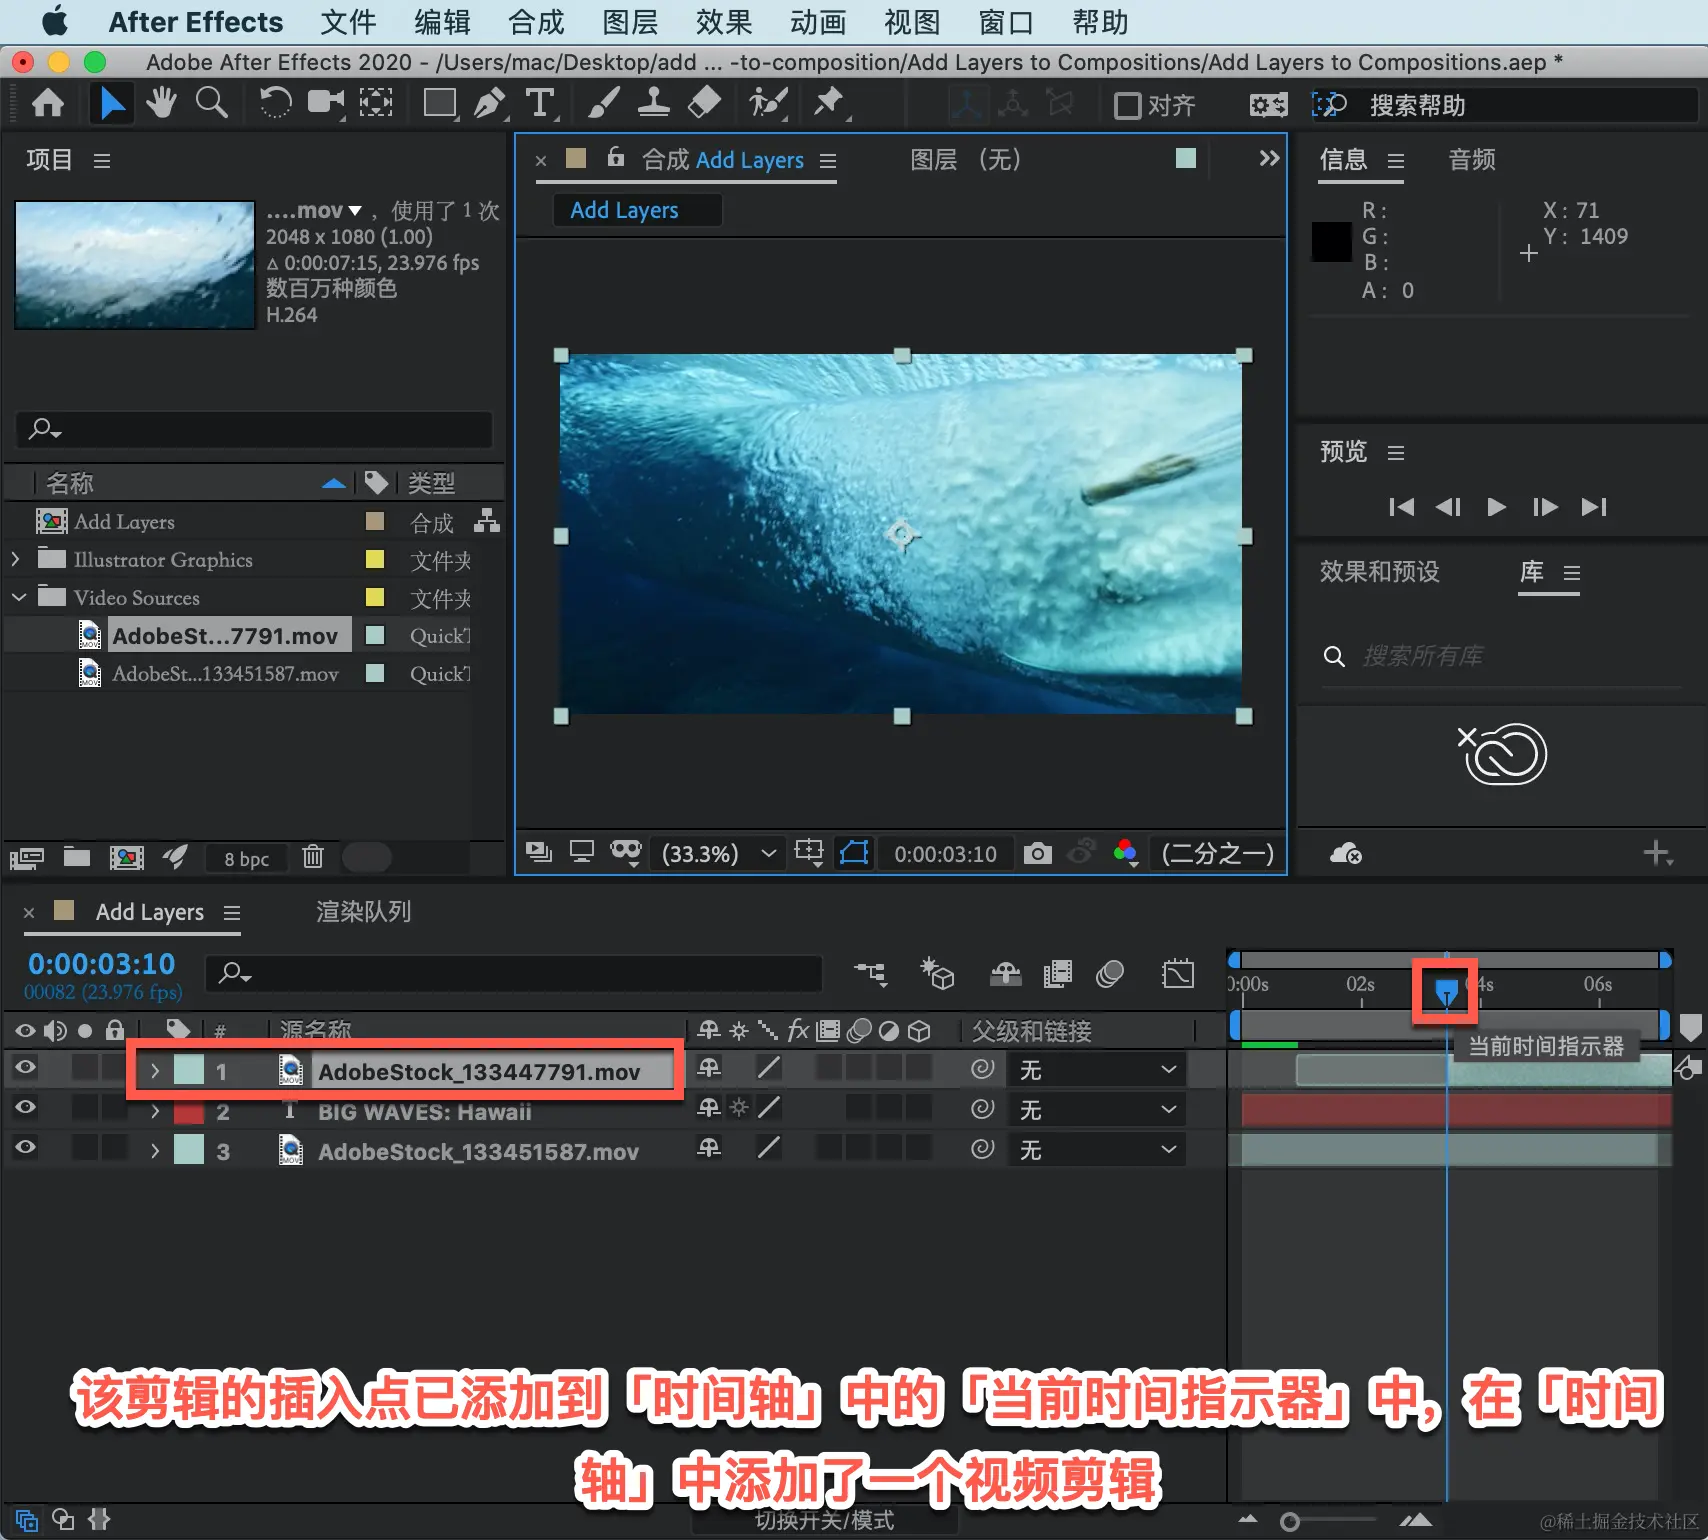Screen dimensions: 1708x1540
Task: Switch to the 音频 tab
Action: tap(1472, 160)
